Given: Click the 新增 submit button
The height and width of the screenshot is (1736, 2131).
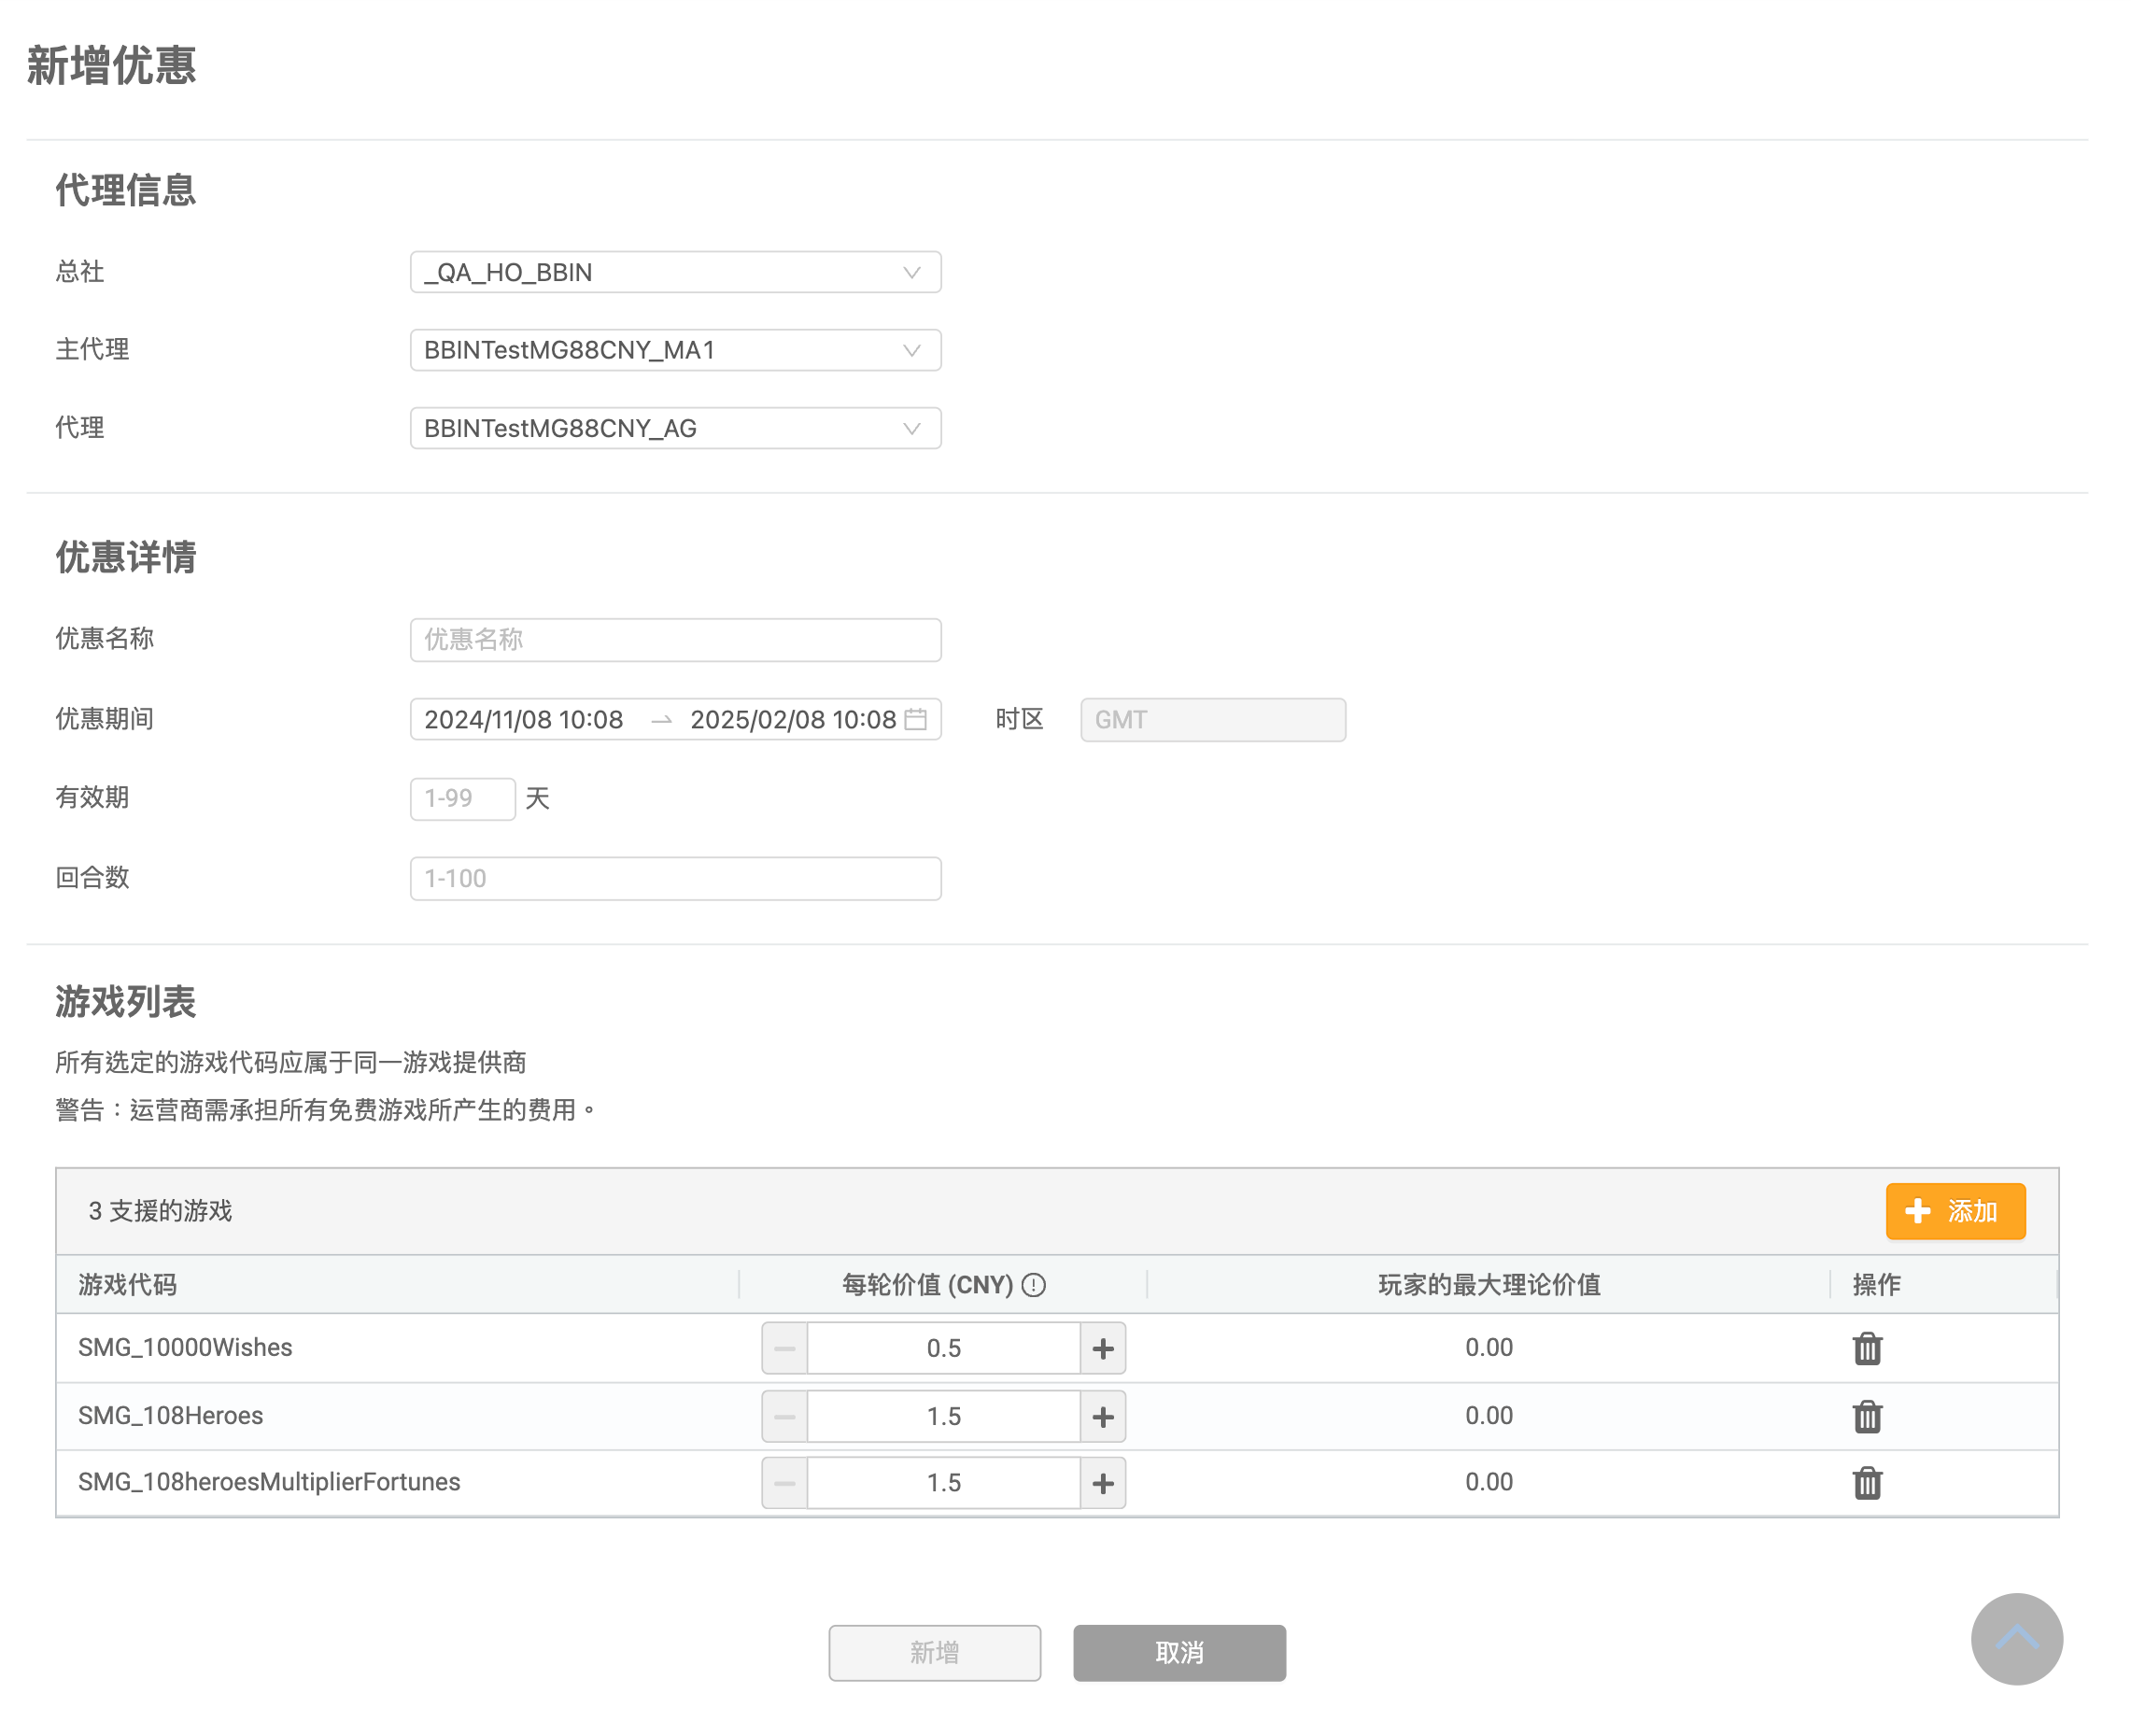Looking at the screenshot, I should (934, 1652).
